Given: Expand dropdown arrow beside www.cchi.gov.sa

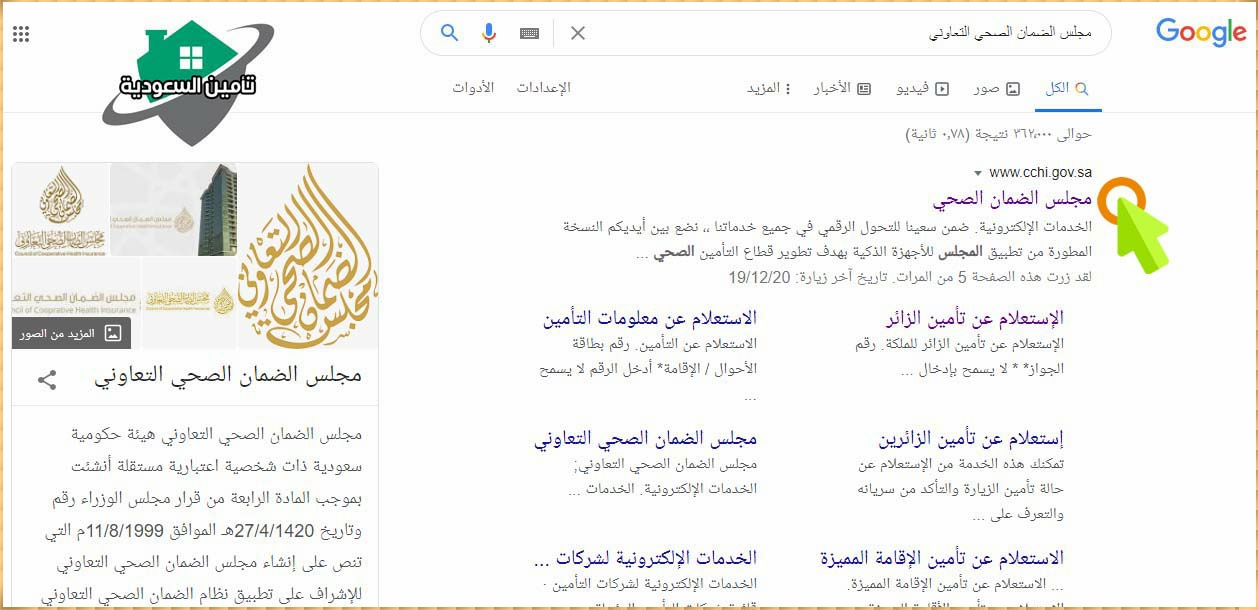Looking at the screenshot, I should pos(978,174).
